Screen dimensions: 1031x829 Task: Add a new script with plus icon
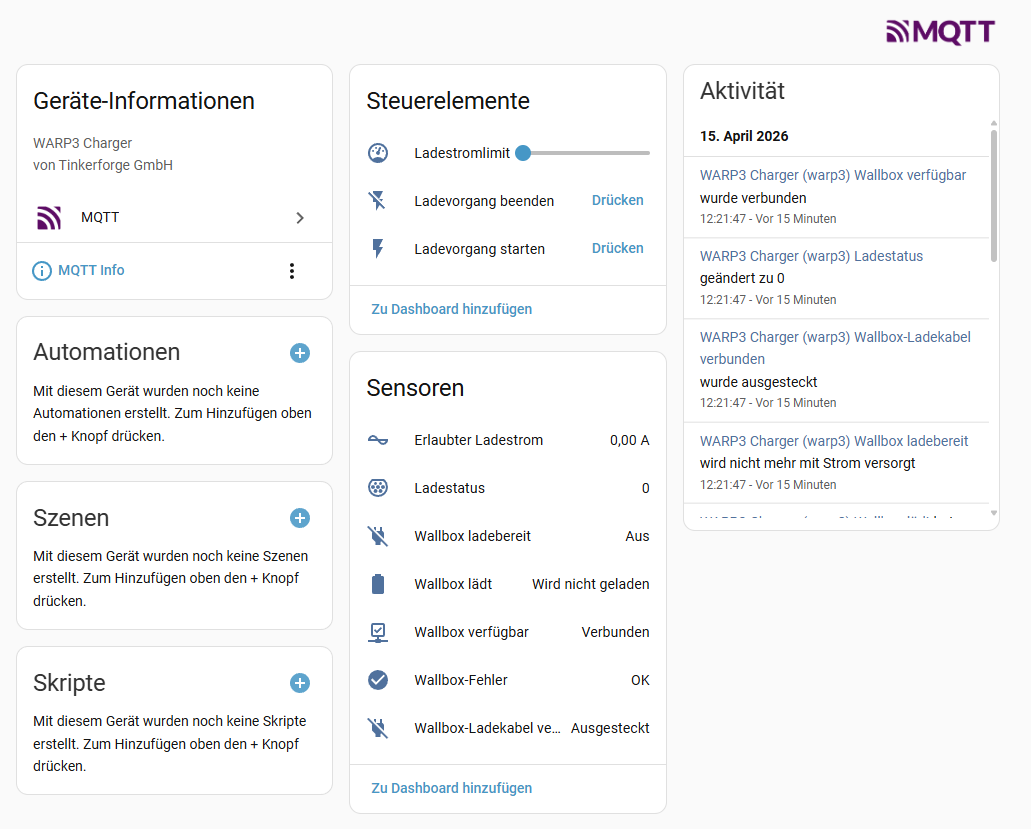[x=300, y=683]
